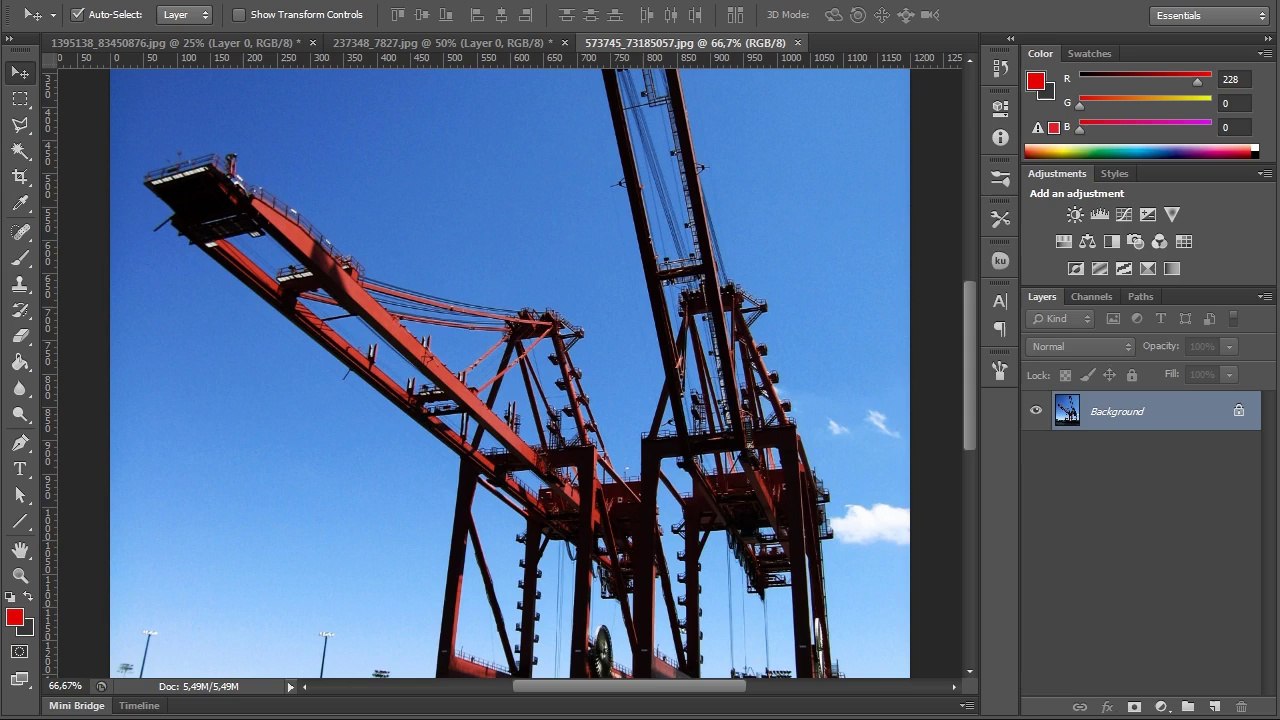Toggle lock transparent pixels
The image size is (1280, 720).
coord(1065,375)
